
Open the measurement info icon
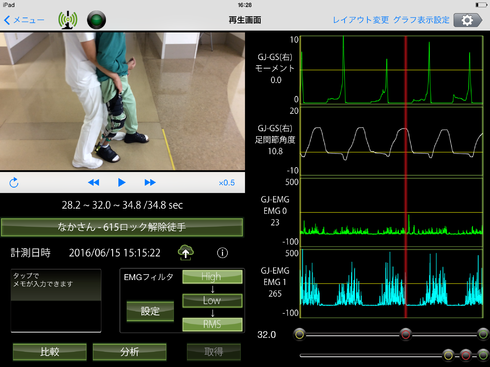222,253
